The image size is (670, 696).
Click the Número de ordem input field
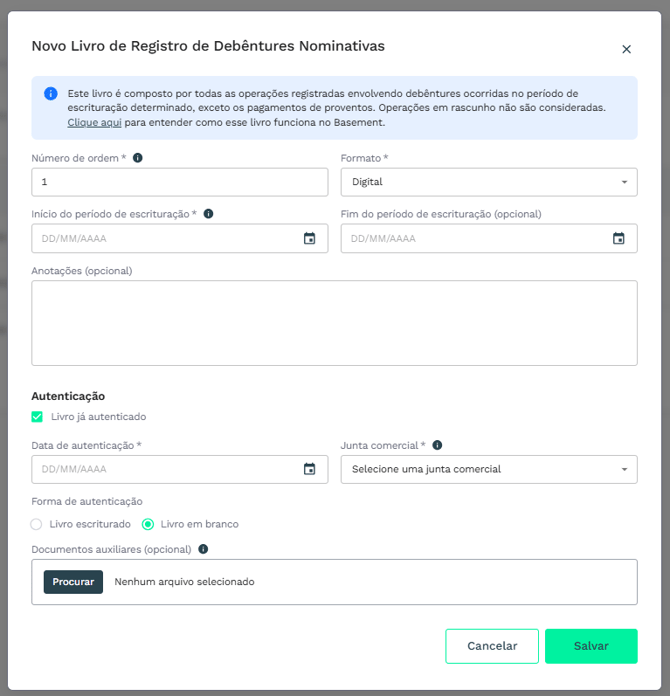(x=180, y=182)
